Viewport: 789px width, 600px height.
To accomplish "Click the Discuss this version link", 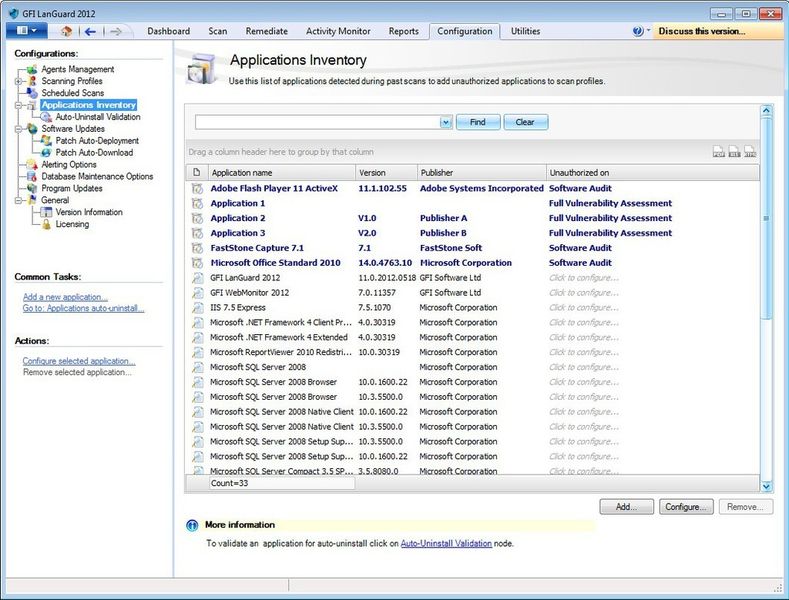I will click(702, 31).
